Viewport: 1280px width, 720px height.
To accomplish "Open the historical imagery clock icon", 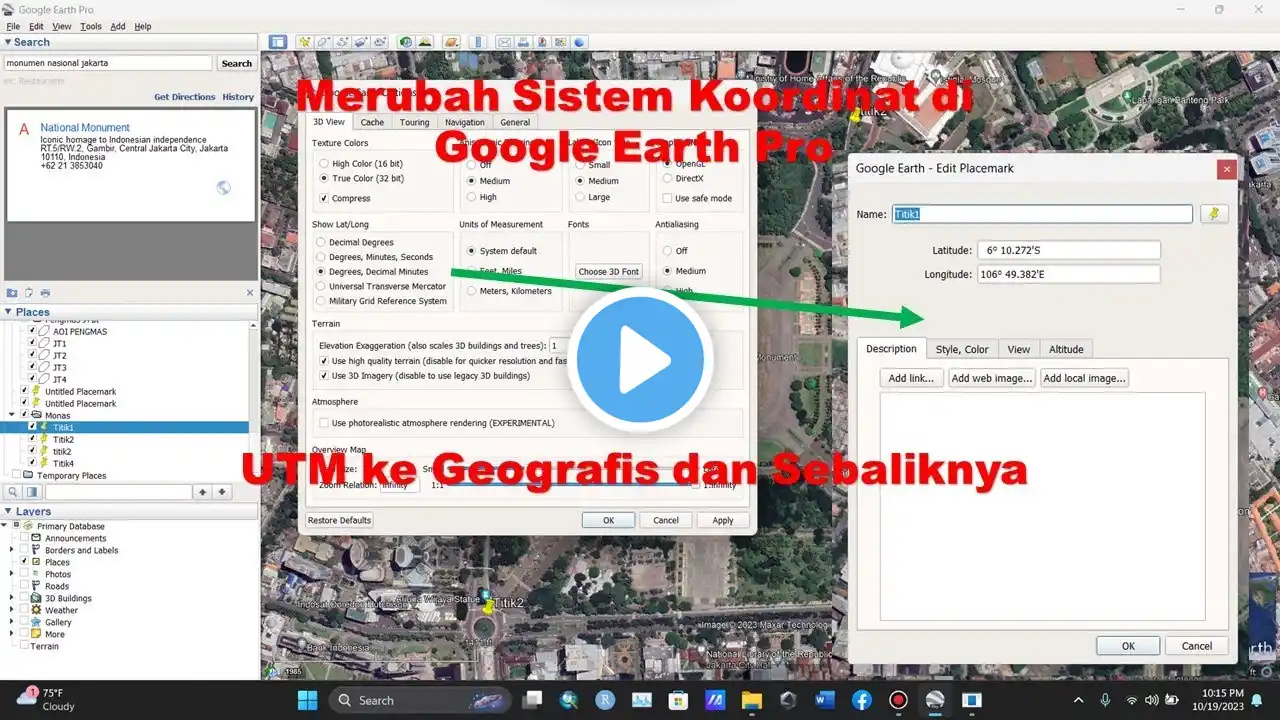I will 406,42.
